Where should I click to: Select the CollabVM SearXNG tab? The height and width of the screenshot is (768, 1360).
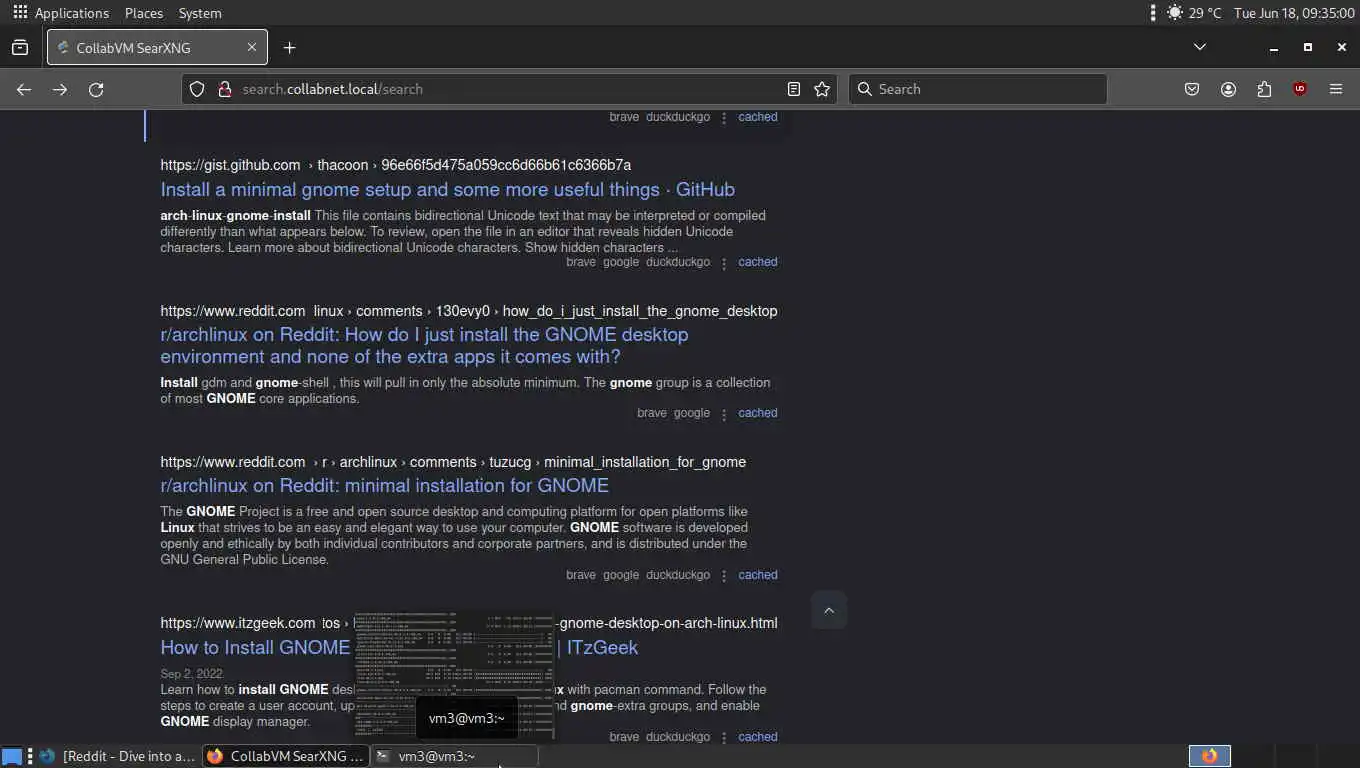coord(157,47)
